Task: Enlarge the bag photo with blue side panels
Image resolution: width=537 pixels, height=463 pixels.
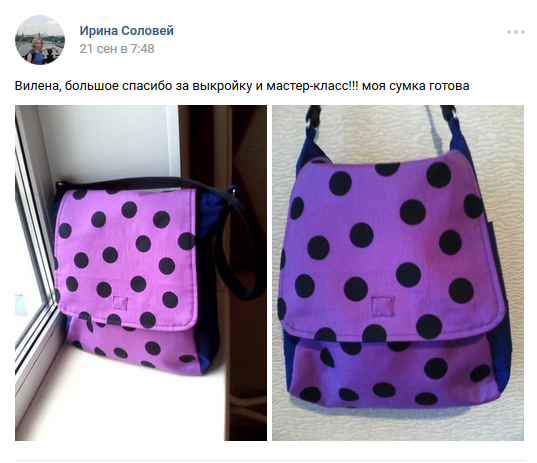Action: pyautogui.click(x=398, y=273)
